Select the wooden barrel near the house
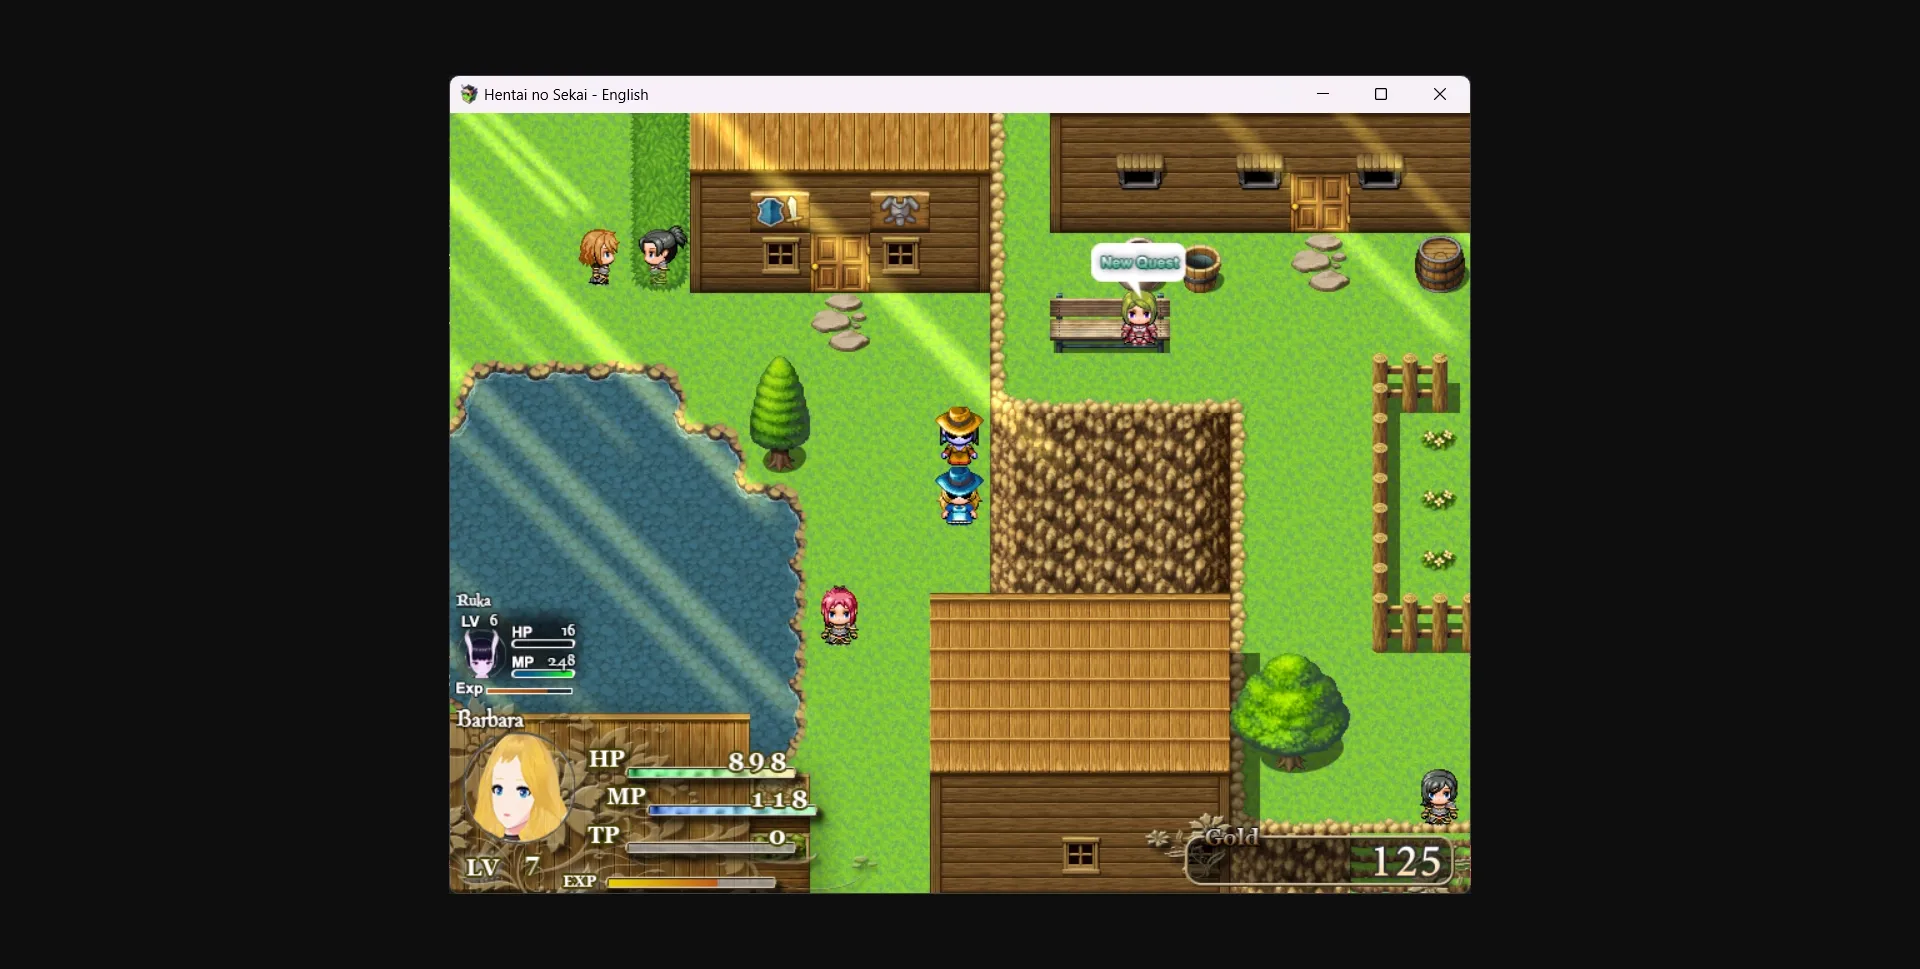The image size is (1920, 969). click(x=1439, y=264)
